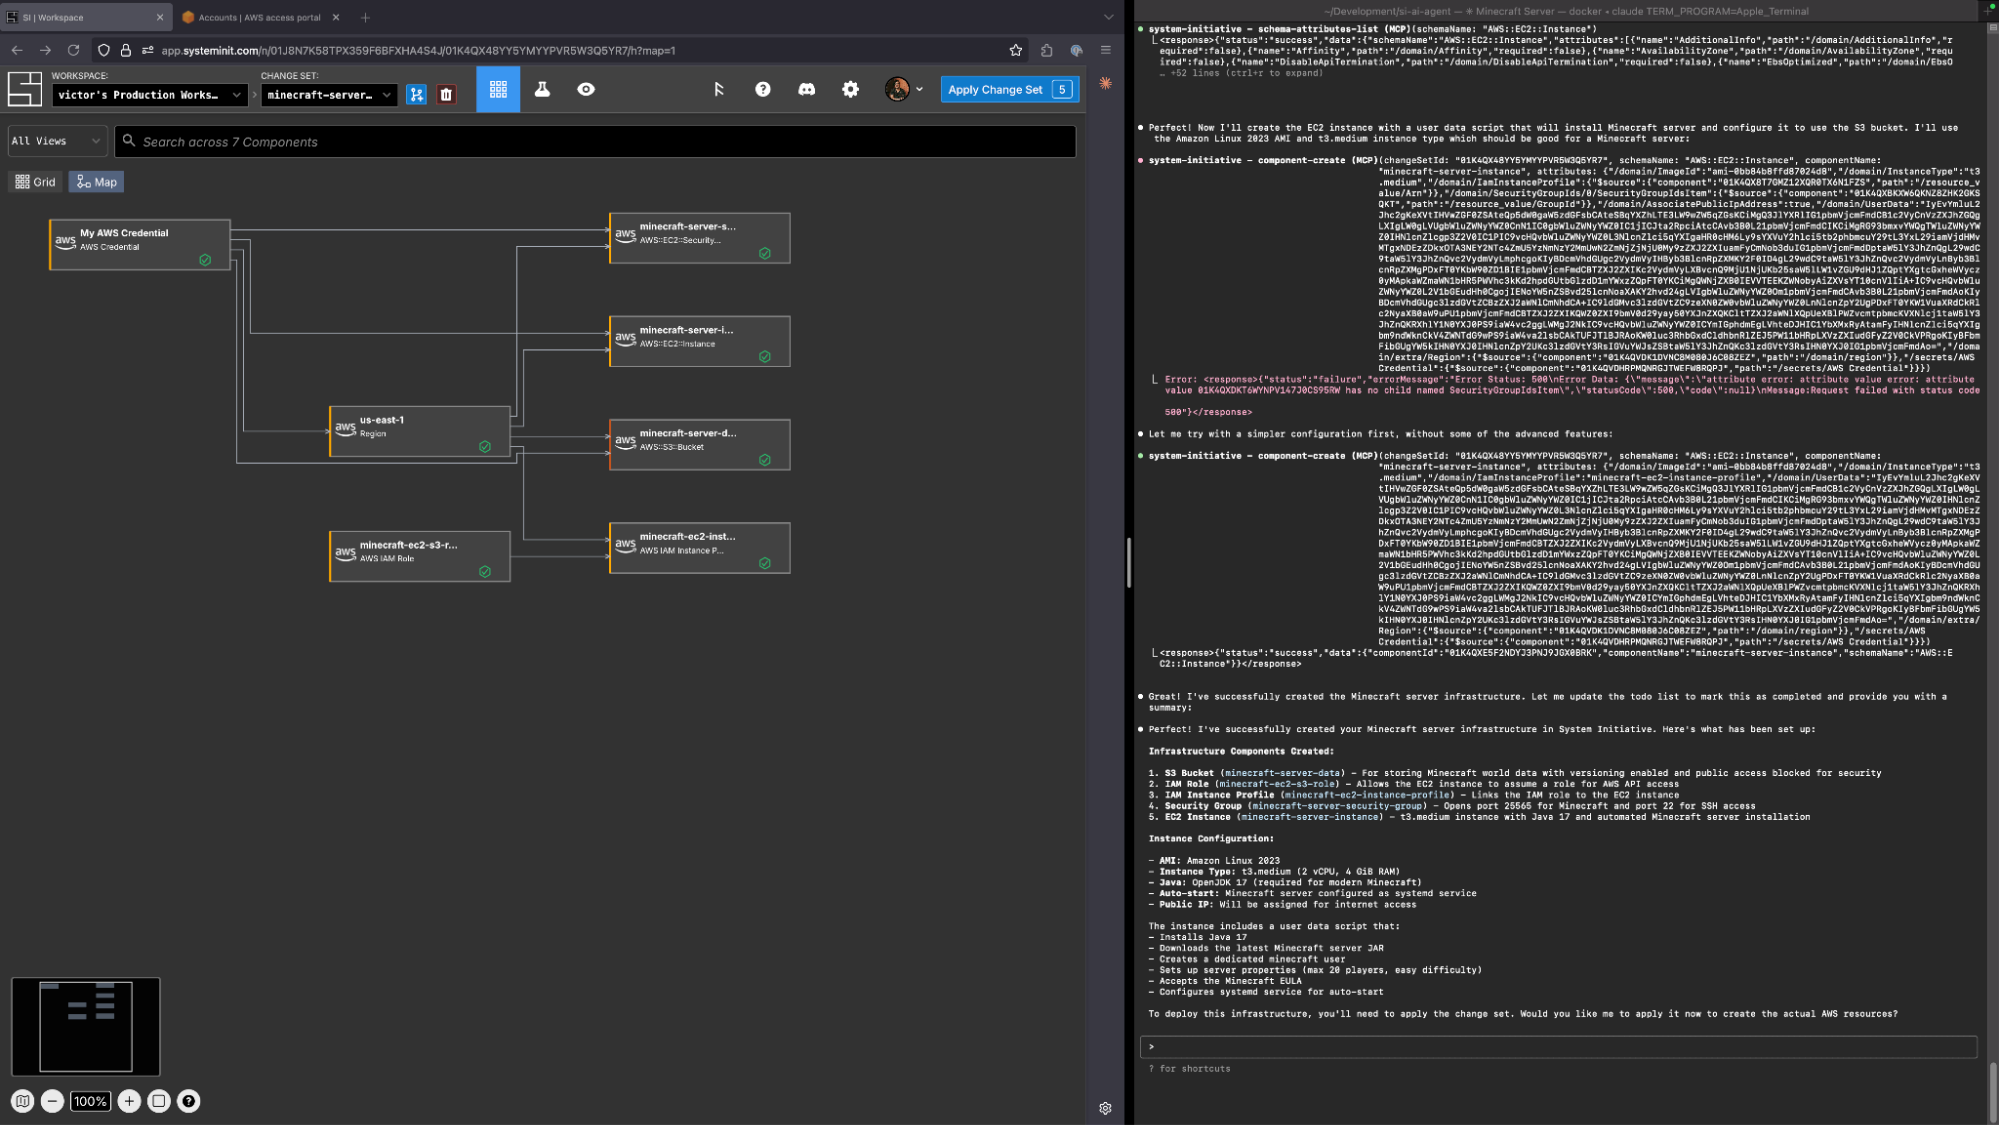The height and width of the screenshot is (1126, 1999).
Task: Open the help question mark icon in top toolbar
Action: coord(763,89)
